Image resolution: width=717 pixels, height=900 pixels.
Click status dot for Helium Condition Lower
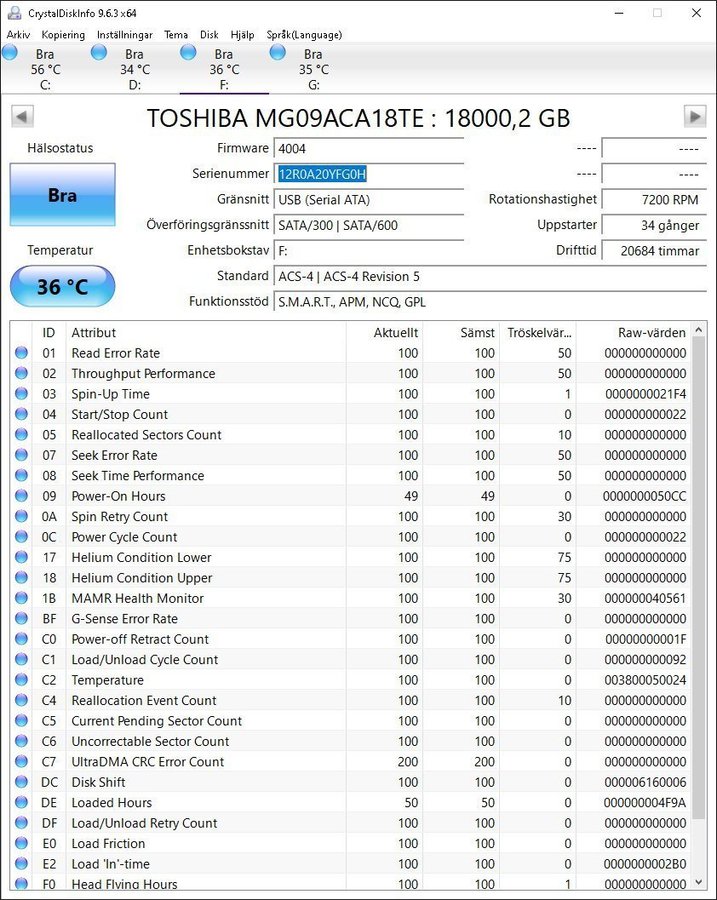coord(22,558)
